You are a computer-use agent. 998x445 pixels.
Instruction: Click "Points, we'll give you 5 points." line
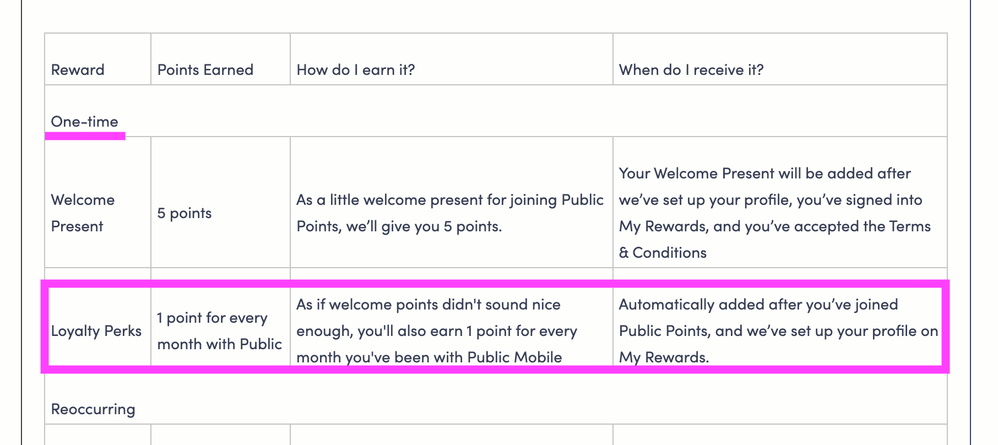399,226
